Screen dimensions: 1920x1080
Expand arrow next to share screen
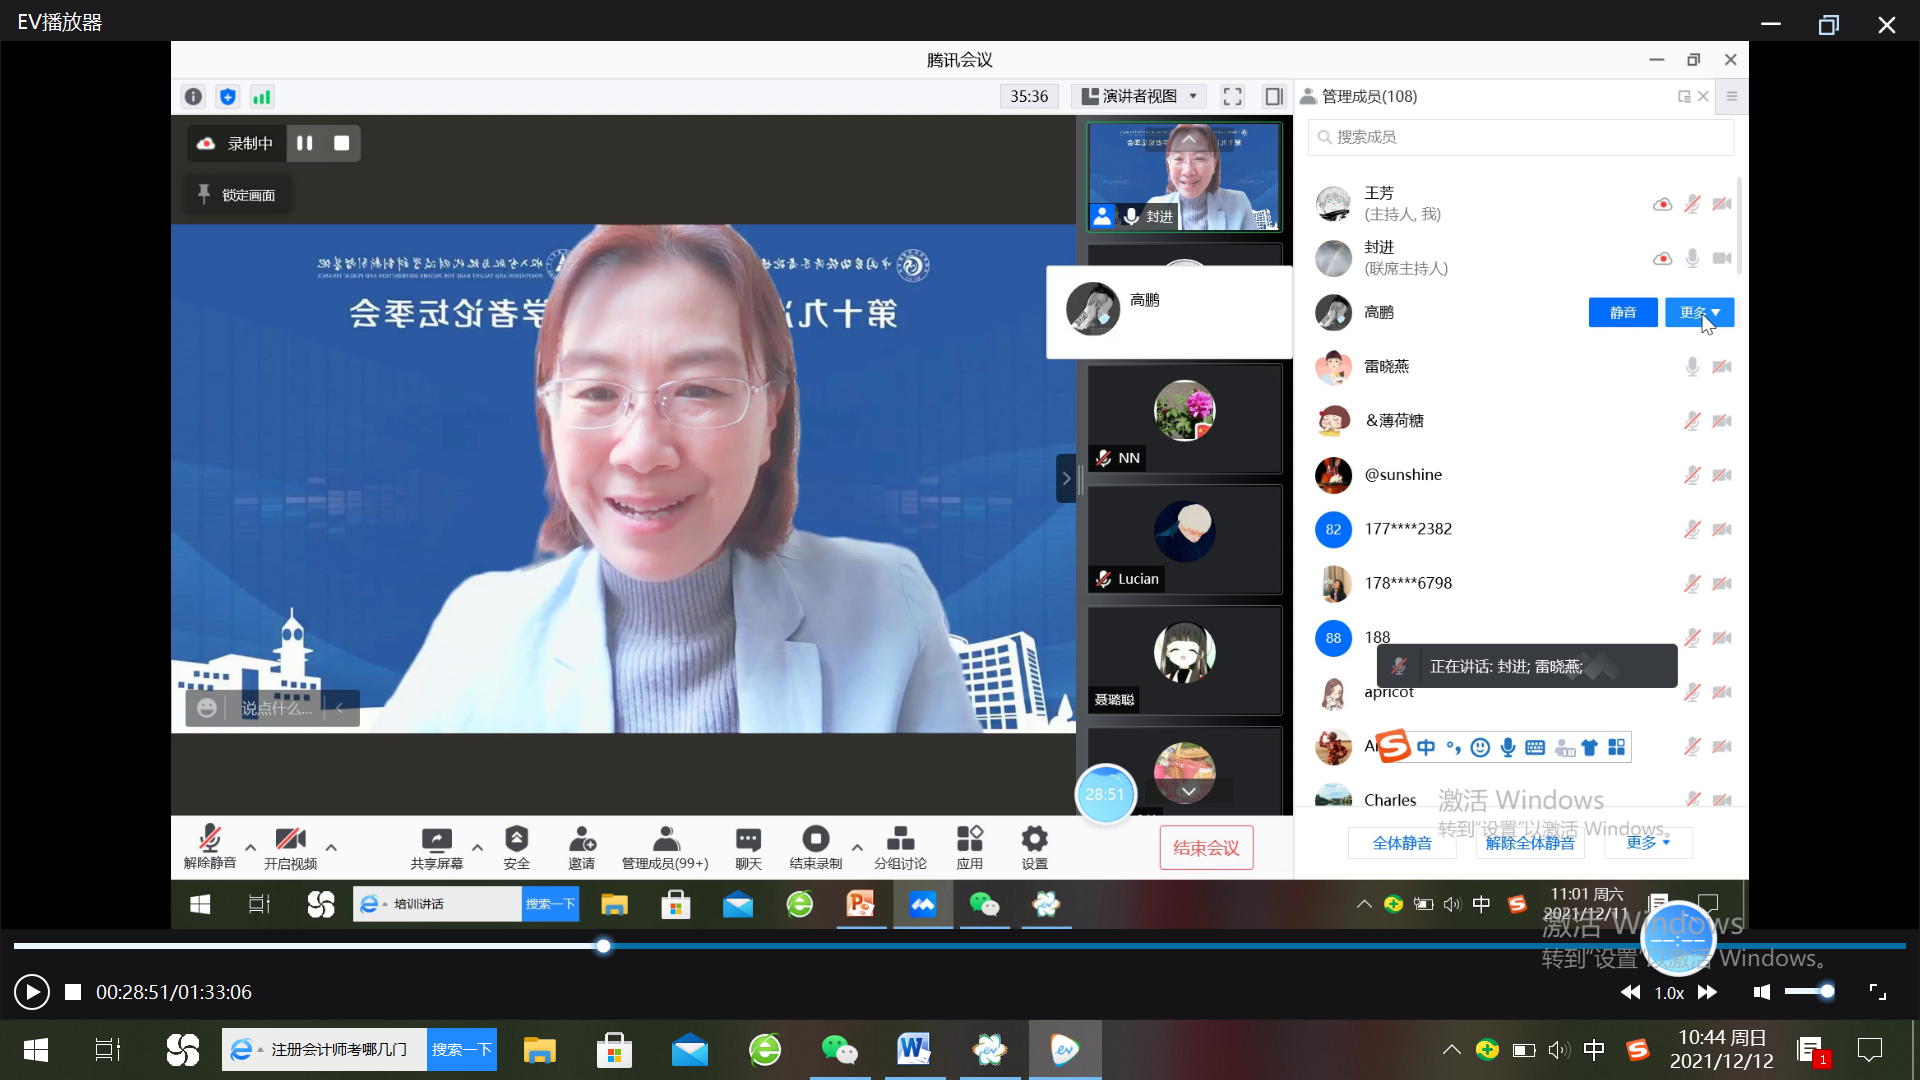point(477,847)
